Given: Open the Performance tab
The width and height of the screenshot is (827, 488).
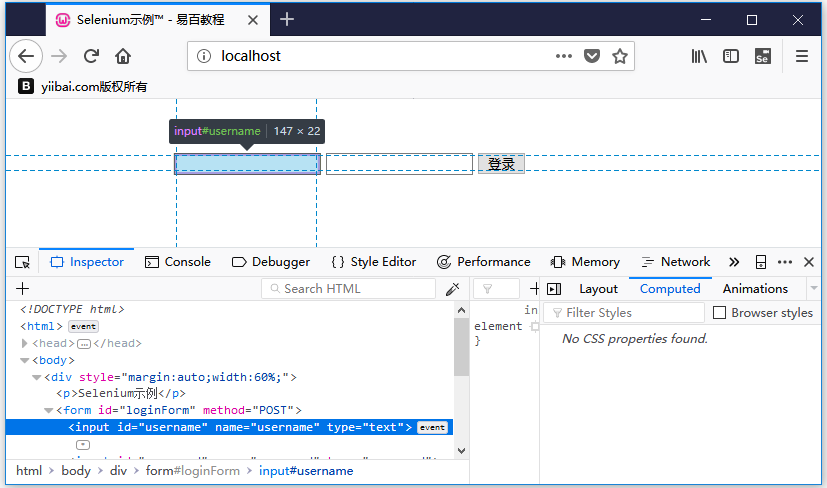Looking at the screenshot, I should (483, 262).
